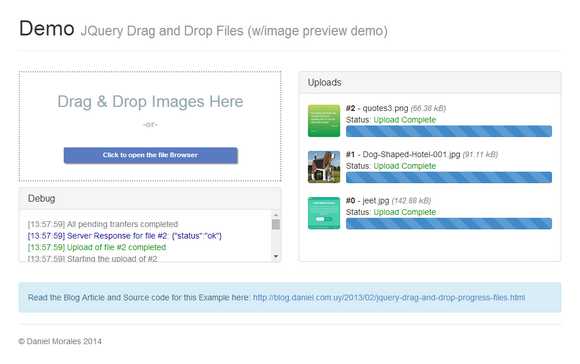Click 'Drag & Drop Images Here' heading
Viewport: 580px width, 364px height.
(x=150, y=102)
